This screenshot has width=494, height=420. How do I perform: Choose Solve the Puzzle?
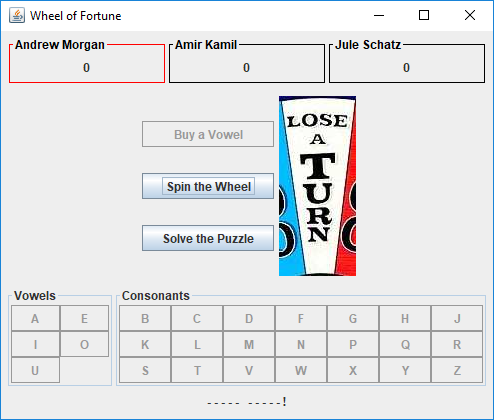click(x=208, y=238)
